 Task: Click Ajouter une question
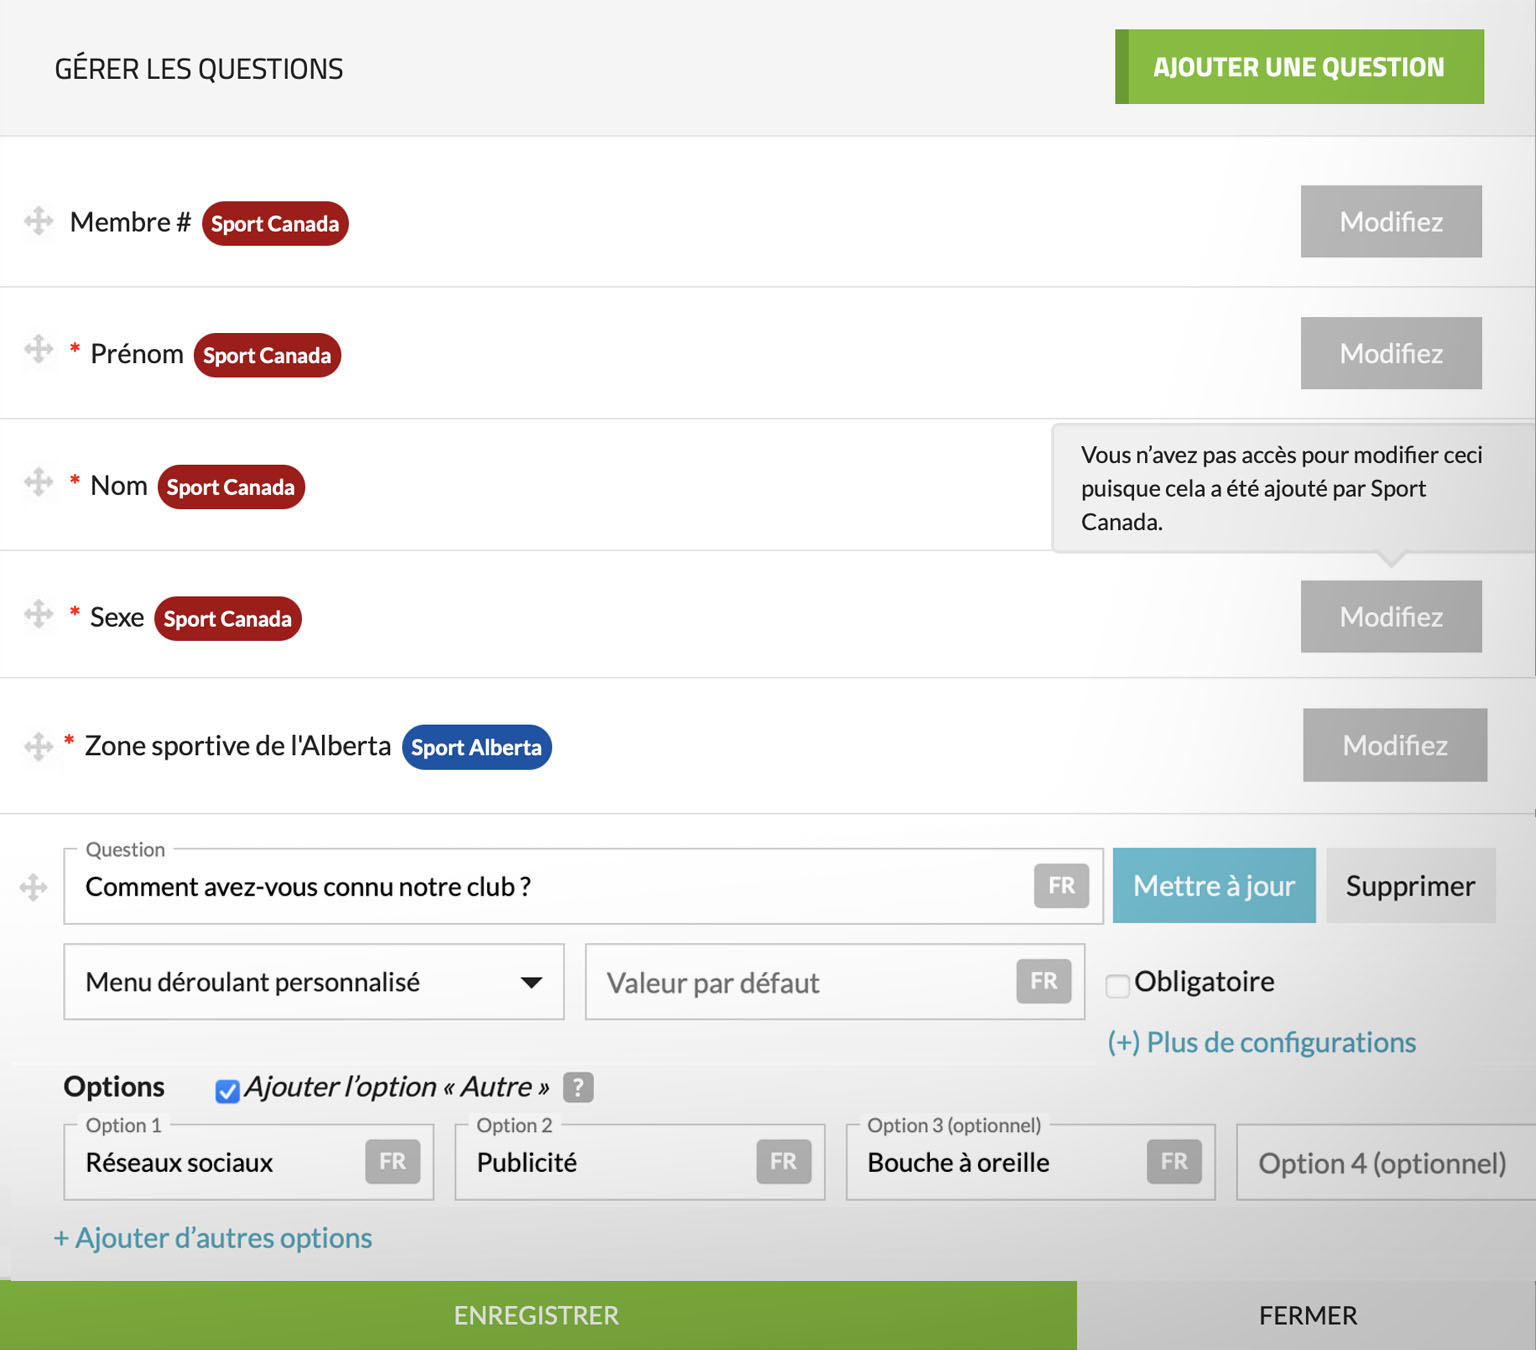(x=1299, y=67)
